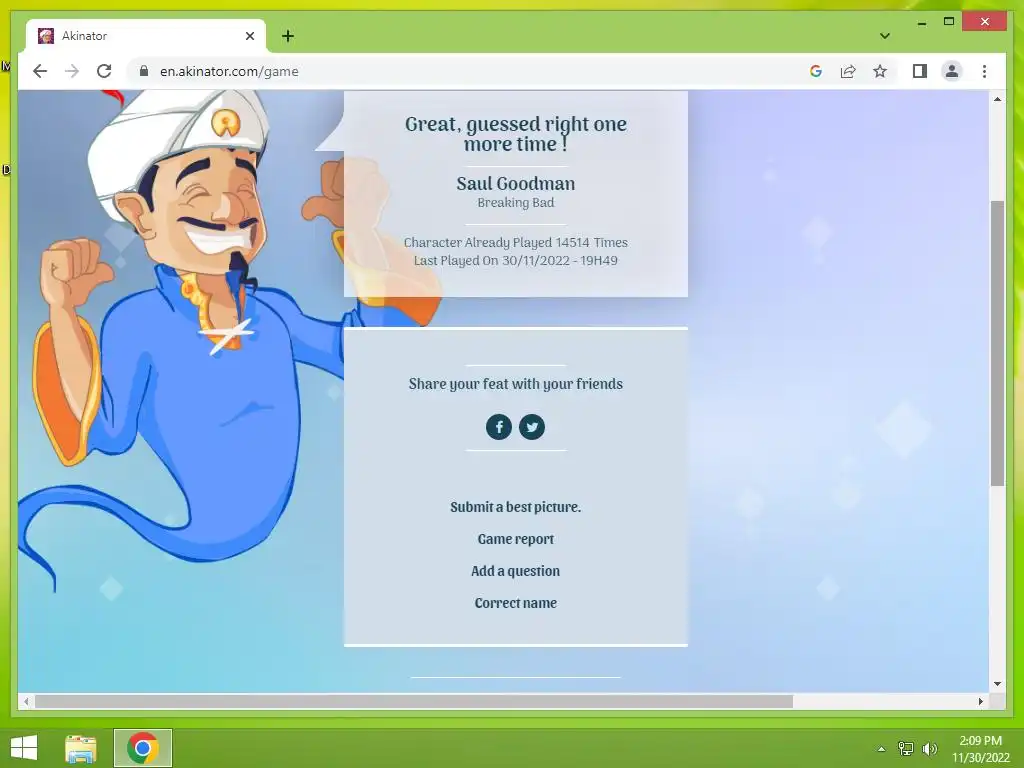Open a new browser tab
This screenshot has width=1024, height=768.
coord(288,36)
